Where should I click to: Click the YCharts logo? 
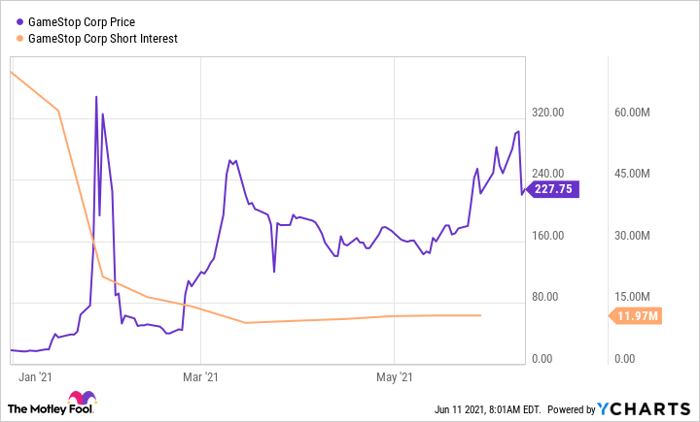coord(643,408)
